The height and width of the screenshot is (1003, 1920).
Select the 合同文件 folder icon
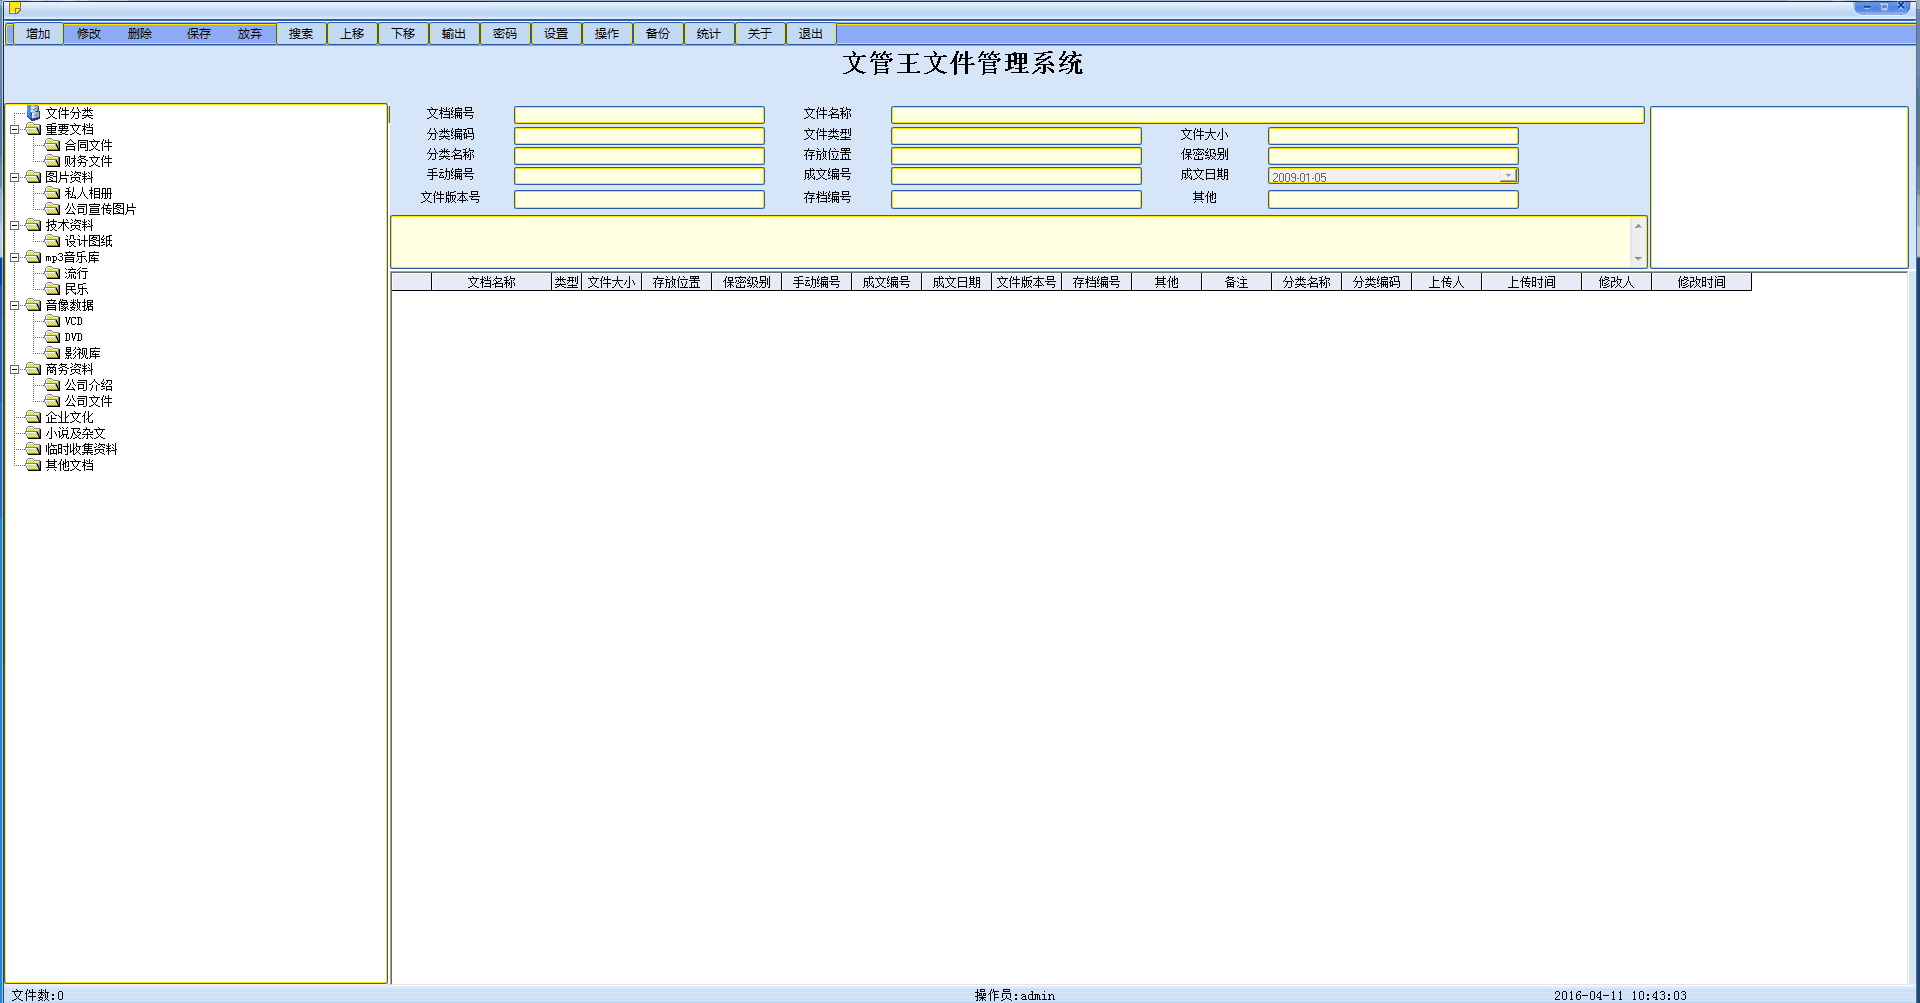point(52,145)
